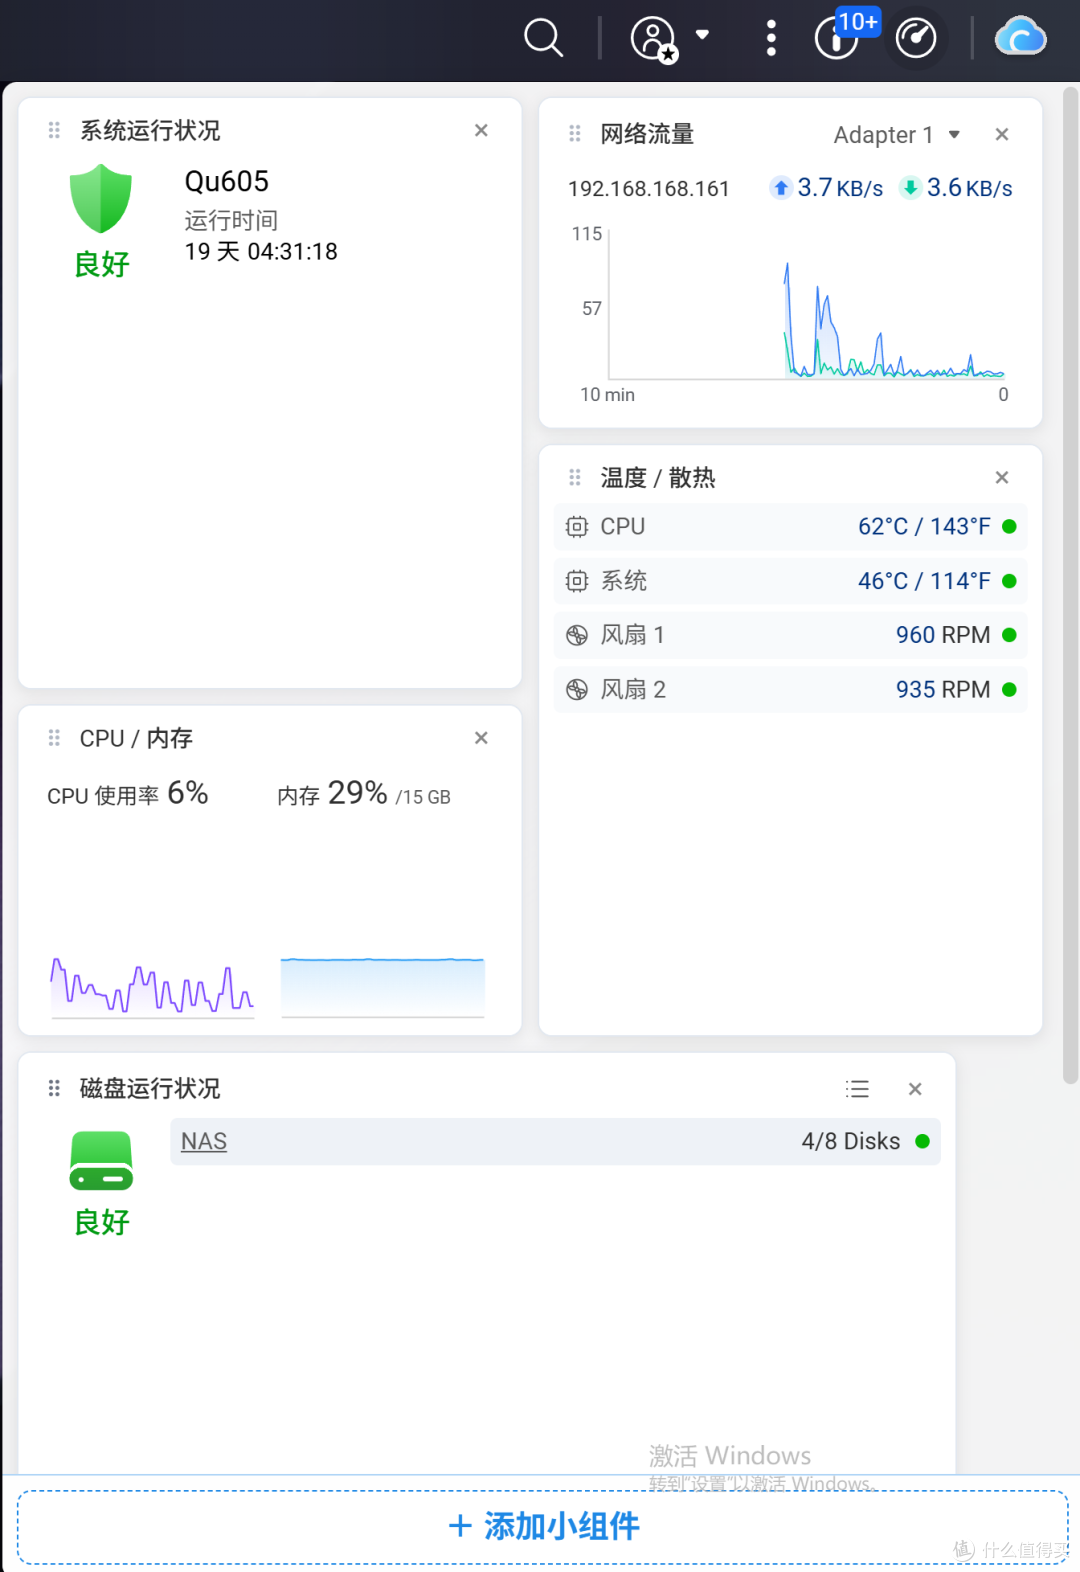This screenshot has width=1080, height=1572.
Task: Toggle the dashboard gauge icon
Action: coord(916,39)
